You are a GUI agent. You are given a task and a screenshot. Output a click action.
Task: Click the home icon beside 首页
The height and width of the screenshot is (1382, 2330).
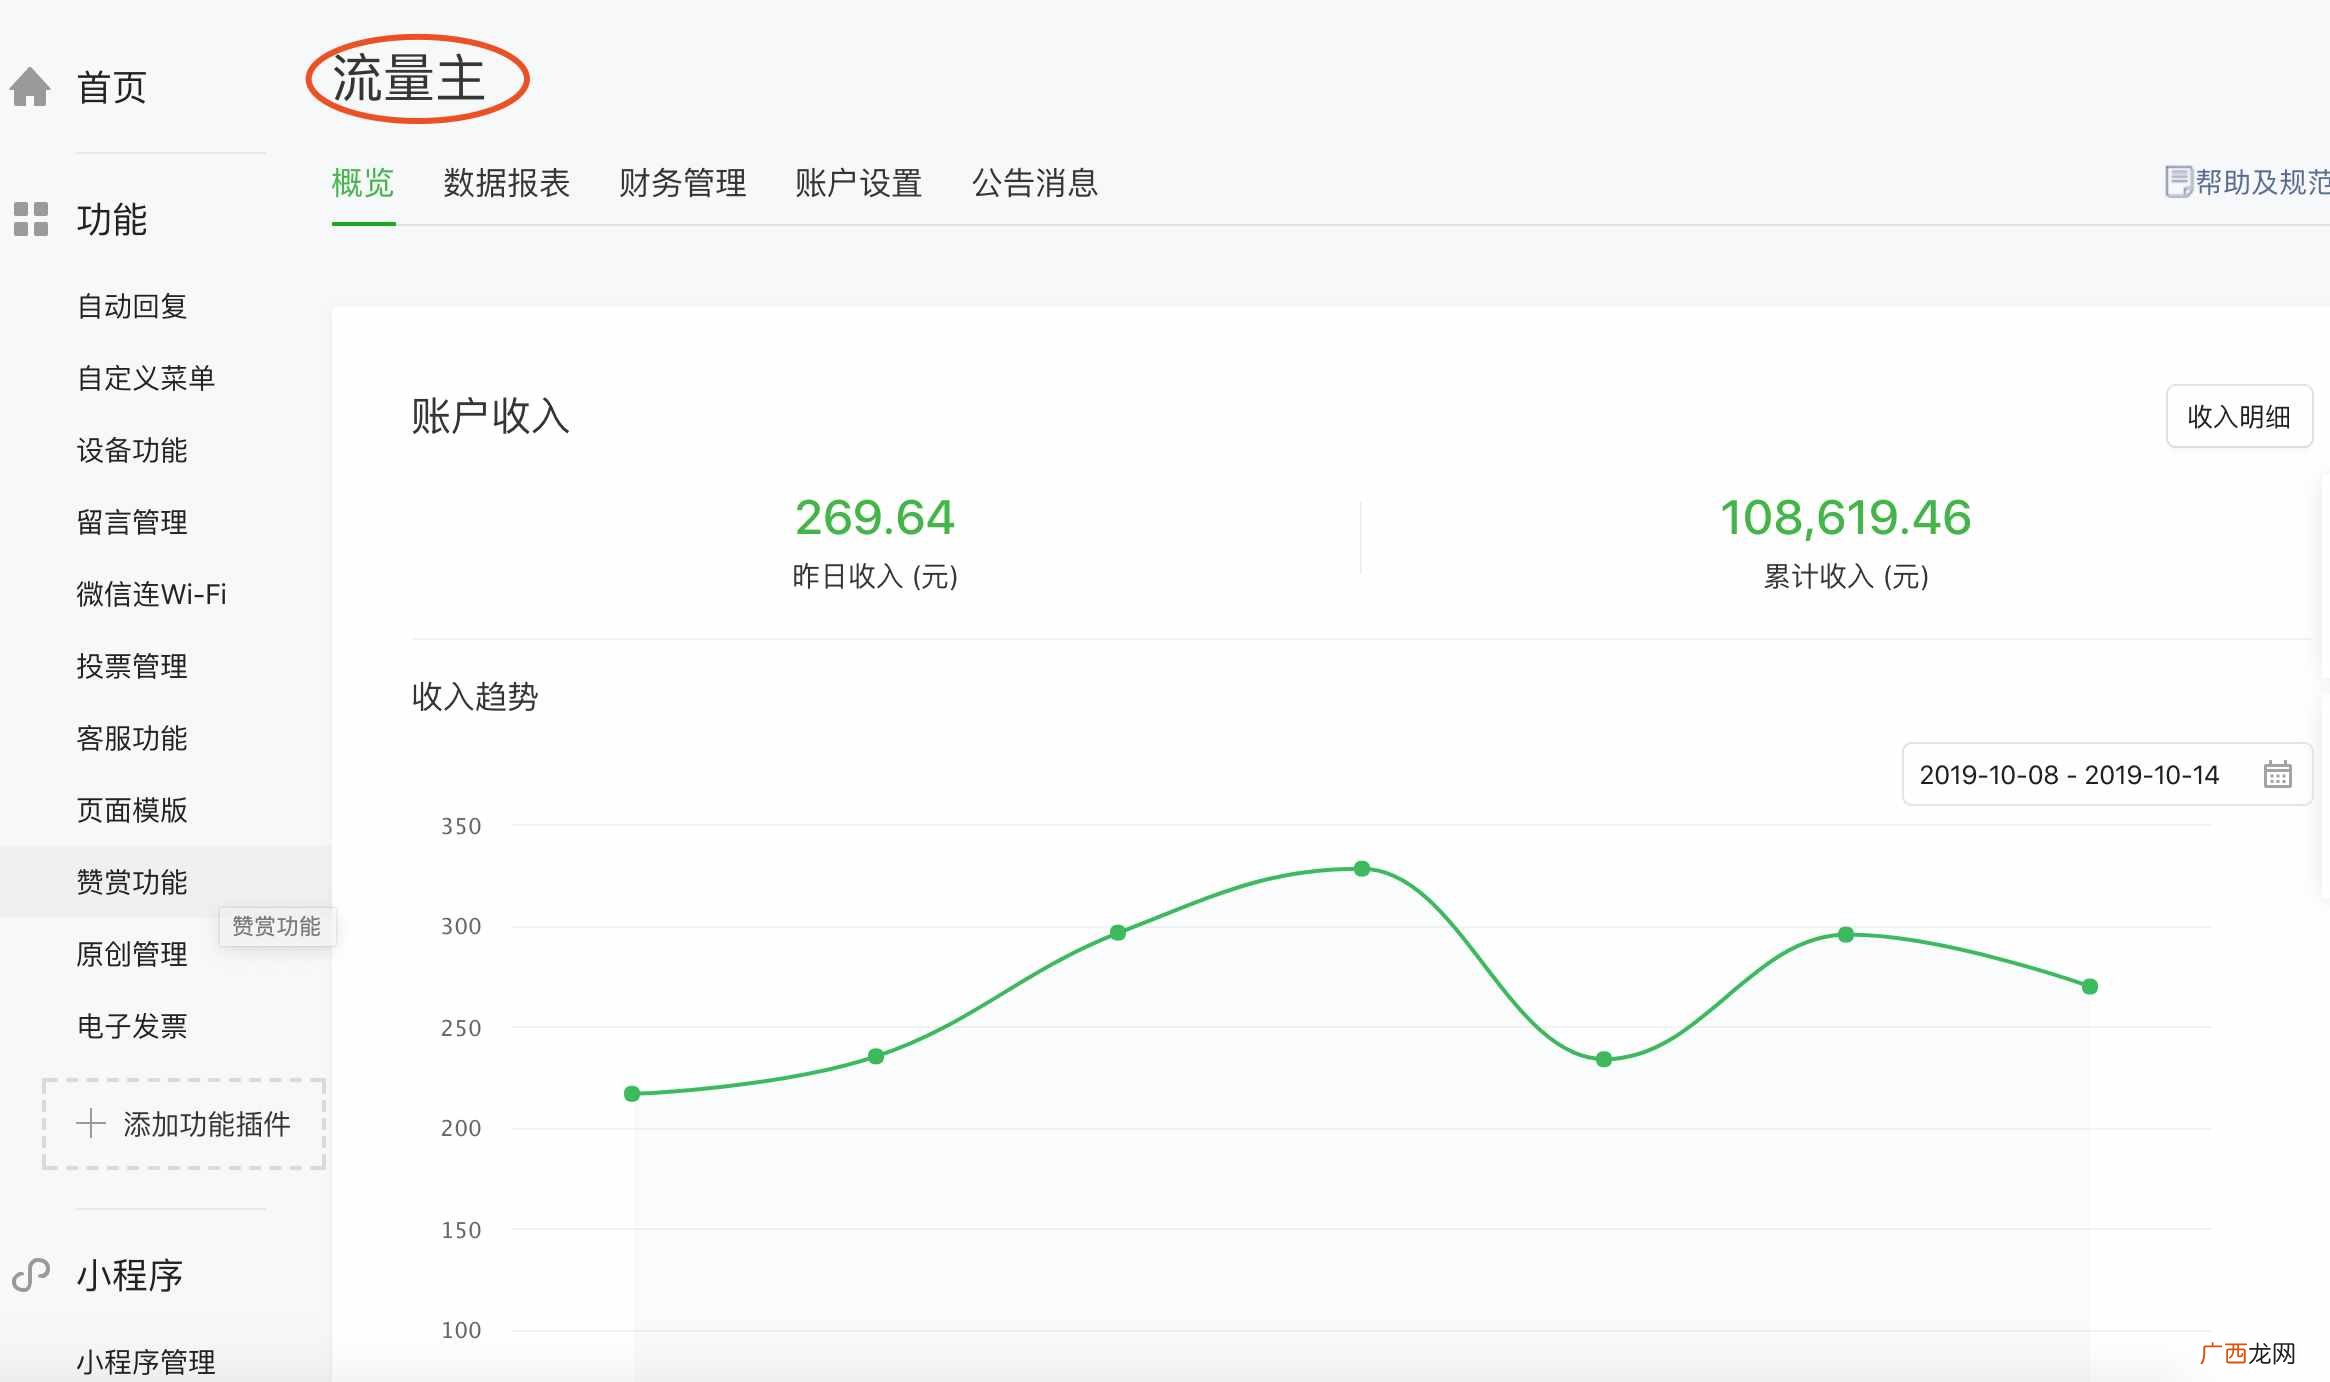click(x=30, y=87)
